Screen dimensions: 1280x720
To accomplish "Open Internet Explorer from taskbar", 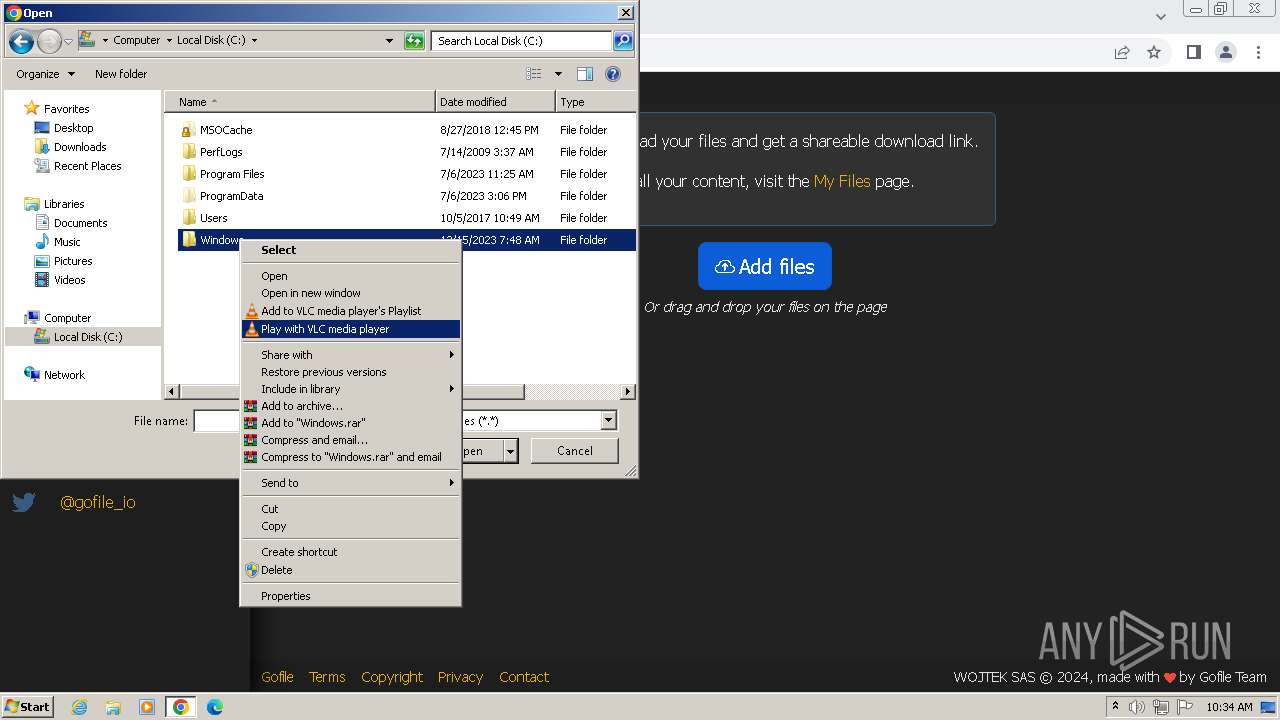I will (80, 707).
